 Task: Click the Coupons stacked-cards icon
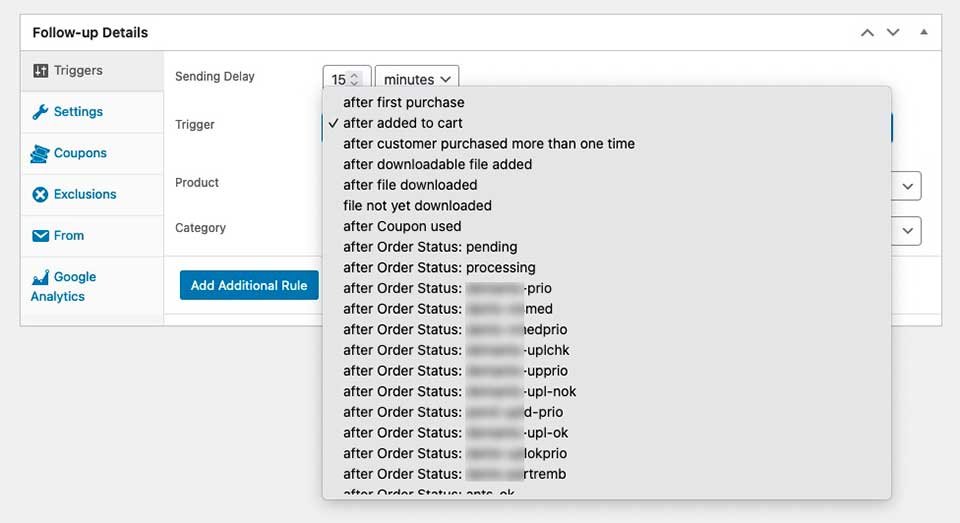tap(40, 154)
